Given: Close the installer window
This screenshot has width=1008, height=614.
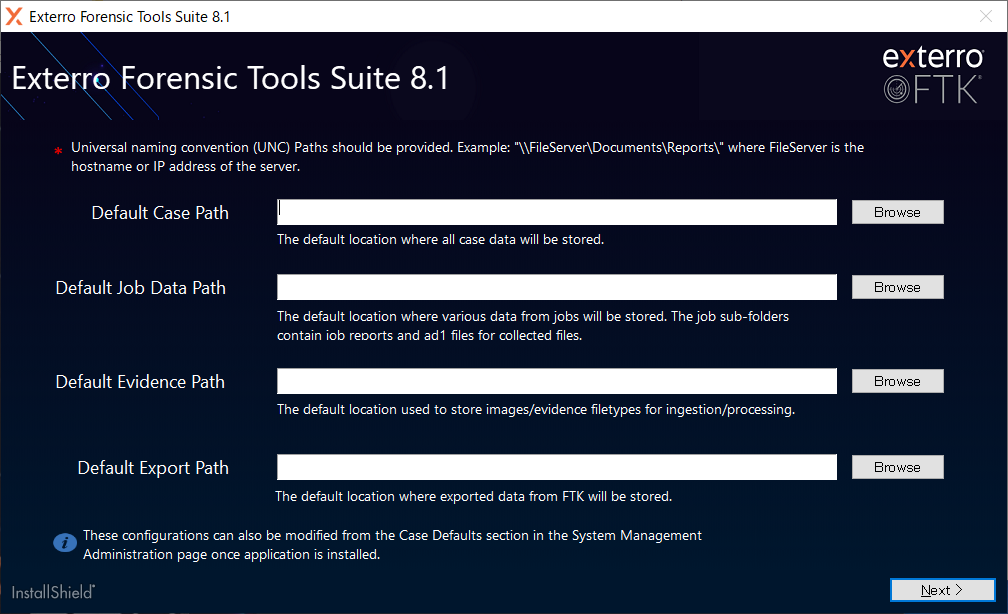Looking at the screenshot, I should [986, 16].
